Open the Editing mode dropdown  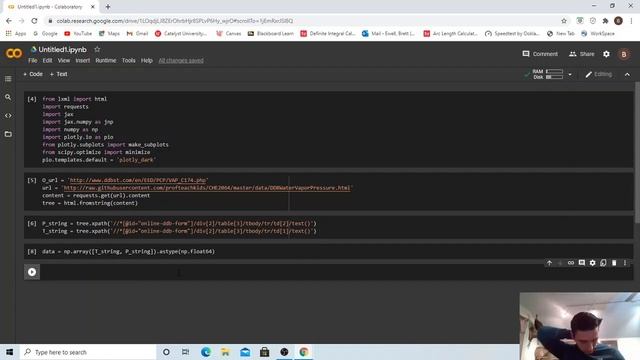tap(599, 74)
